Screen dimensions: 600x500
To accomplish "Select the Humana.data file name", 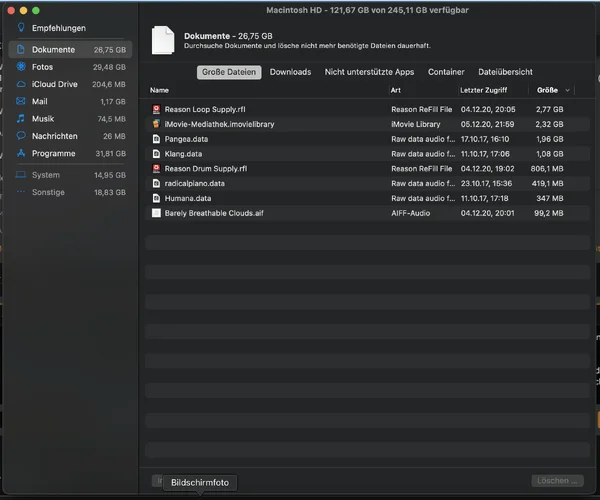I will (x=188, y=198).
